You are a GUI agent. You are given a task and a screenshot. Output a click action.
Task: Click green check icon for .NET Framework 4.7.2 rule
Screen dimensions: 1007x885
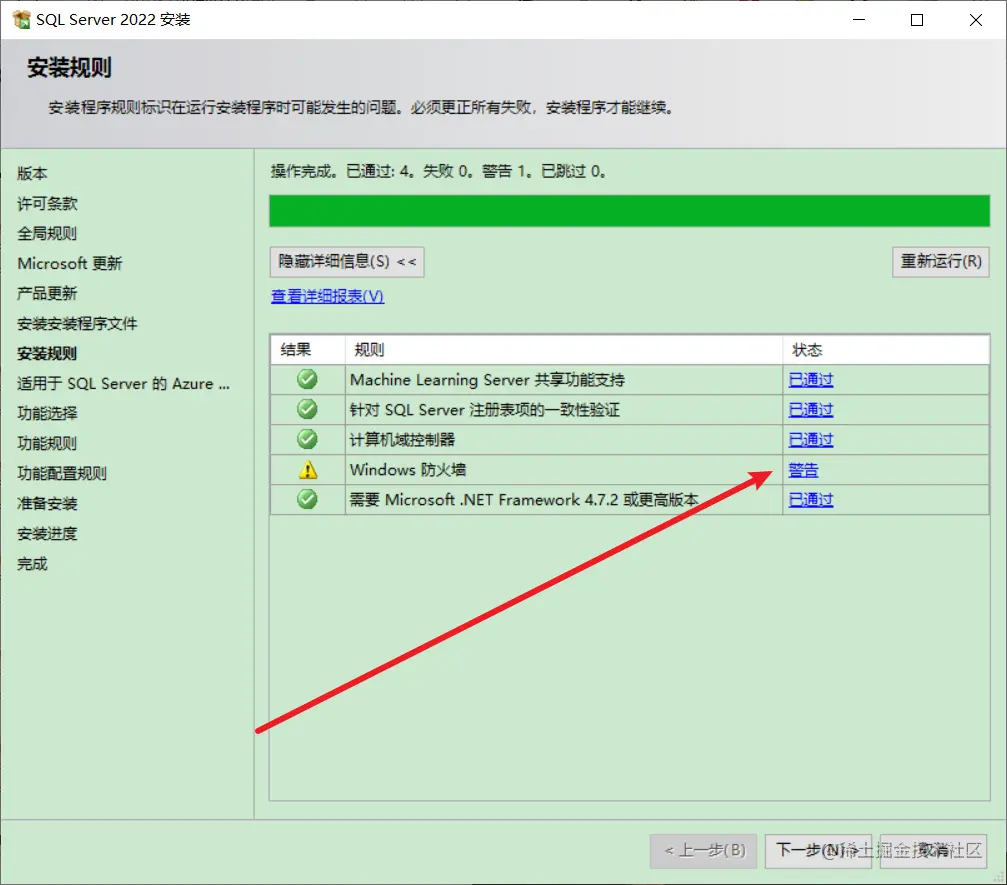tap(308, 499)
